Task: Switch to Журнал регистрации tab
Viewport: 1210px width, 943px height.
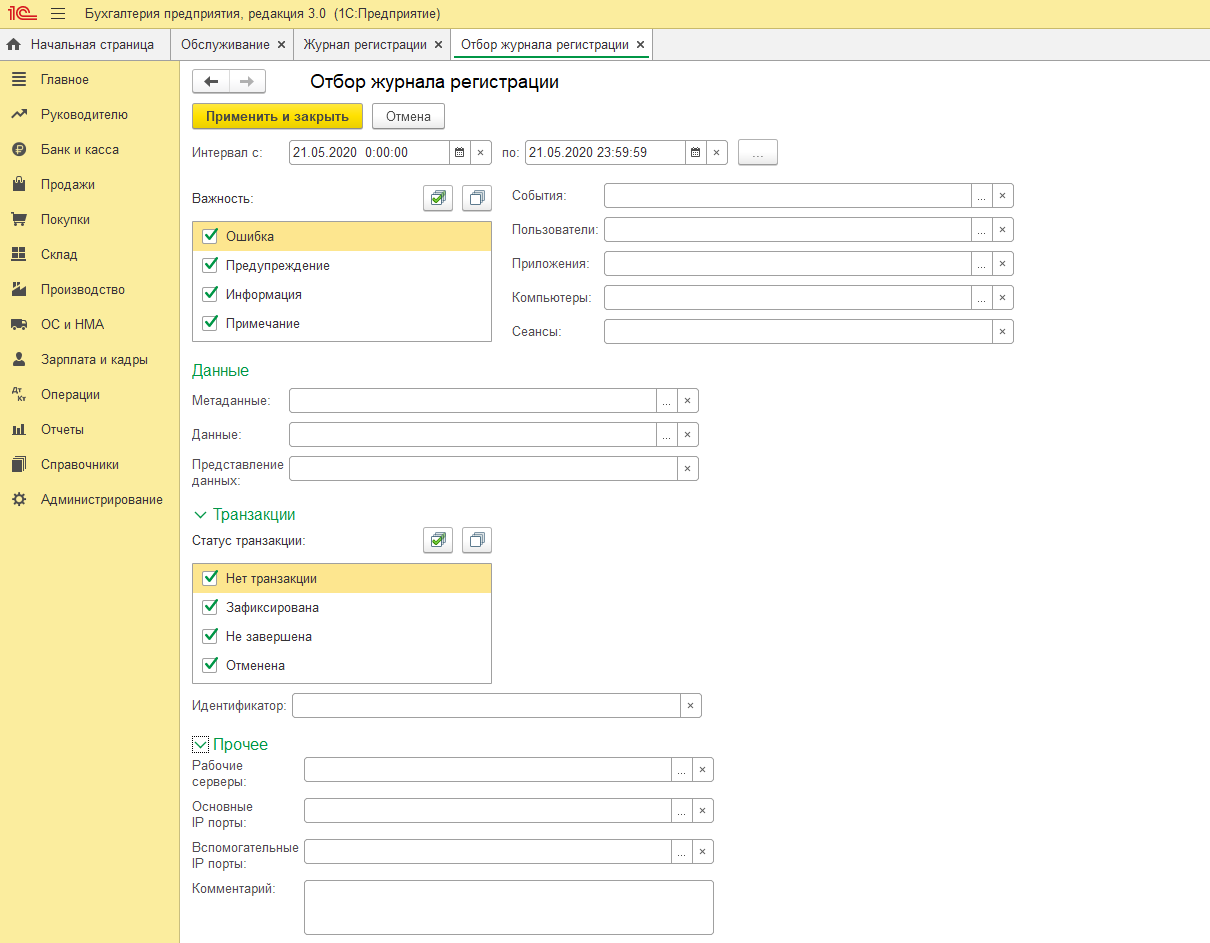Action: tap(364, 45)
